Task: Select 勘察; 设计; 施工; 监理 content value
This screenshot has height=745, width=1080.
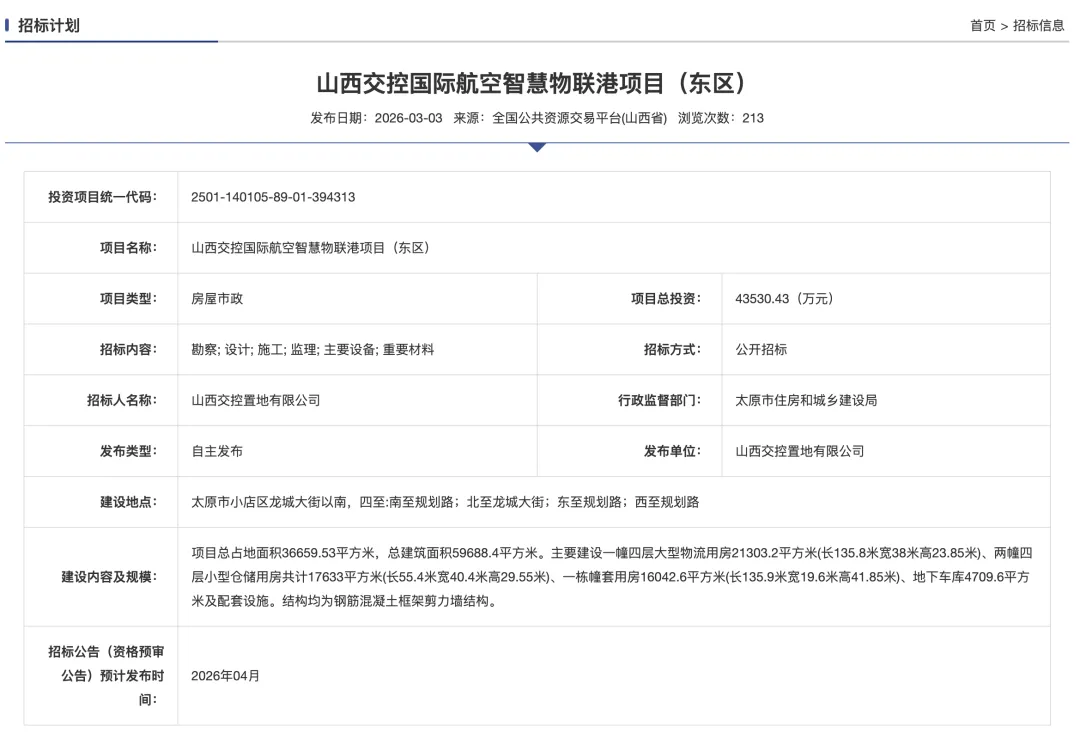Action: 313,350
